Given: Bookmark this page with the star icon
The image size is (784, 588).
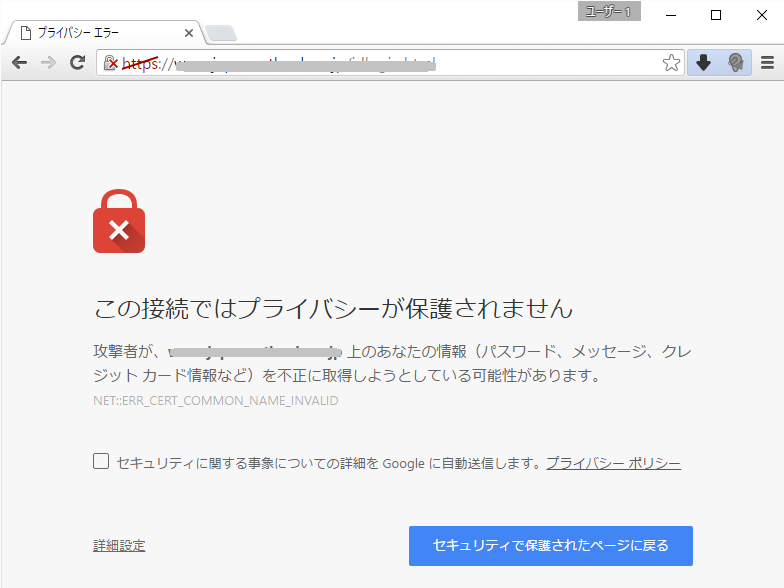Looking at the screenshot, I should pos(671,63).
